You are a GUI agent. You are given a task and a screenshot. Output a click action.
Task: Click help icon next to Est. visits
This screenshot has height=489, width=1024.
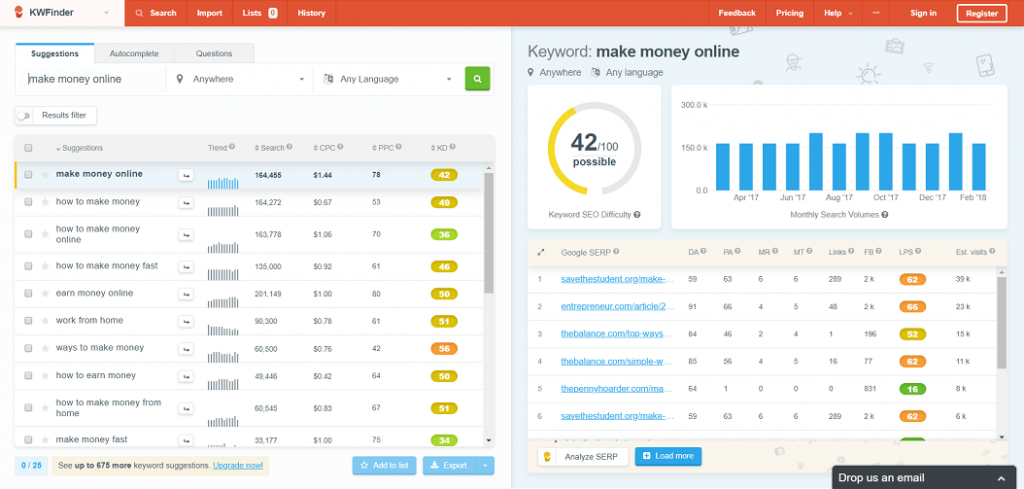pyautogui.click(x=992, y=251)
